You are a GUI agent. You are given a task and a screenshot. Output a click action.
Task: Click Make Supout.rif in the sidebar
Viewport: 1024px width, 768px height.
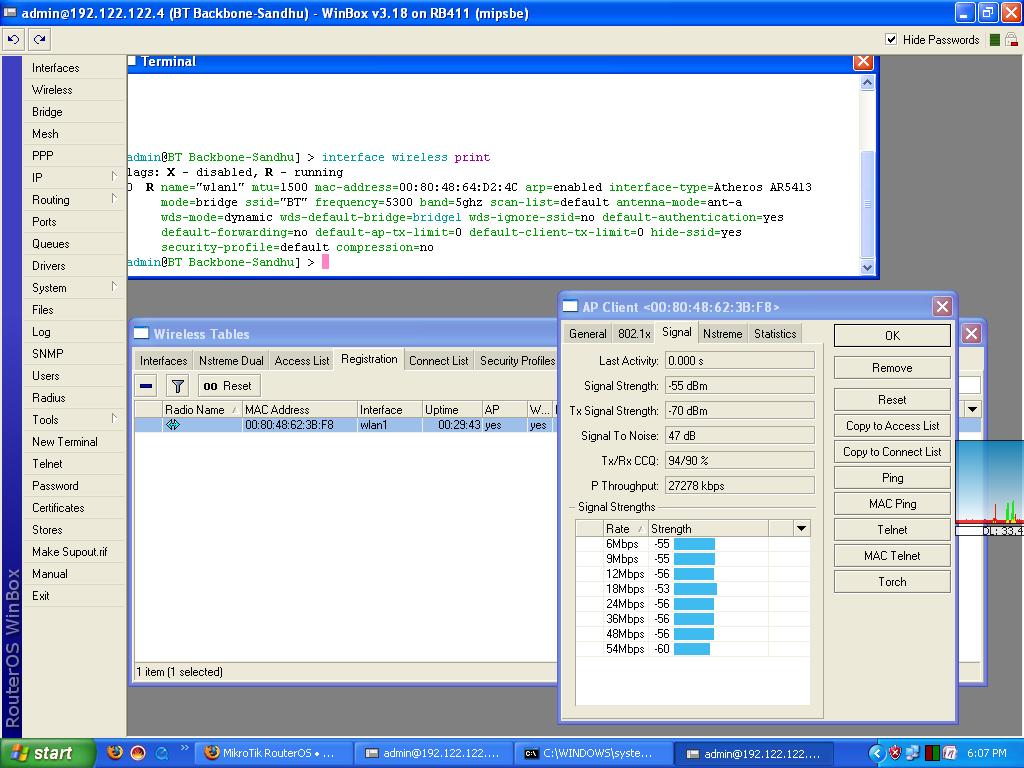(69, 552)
